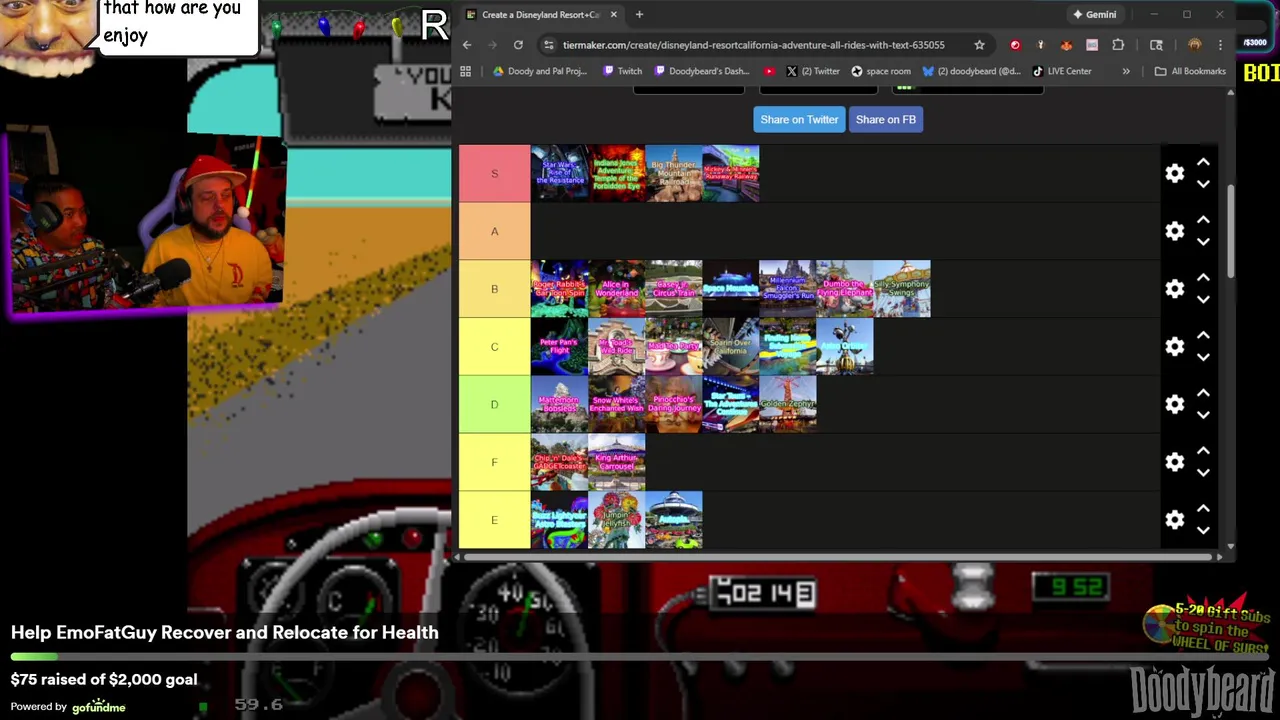The width and height of the screenshot is (1280, 720).
Task: Move A tier row up with arrow
Action: point(1204,219)
